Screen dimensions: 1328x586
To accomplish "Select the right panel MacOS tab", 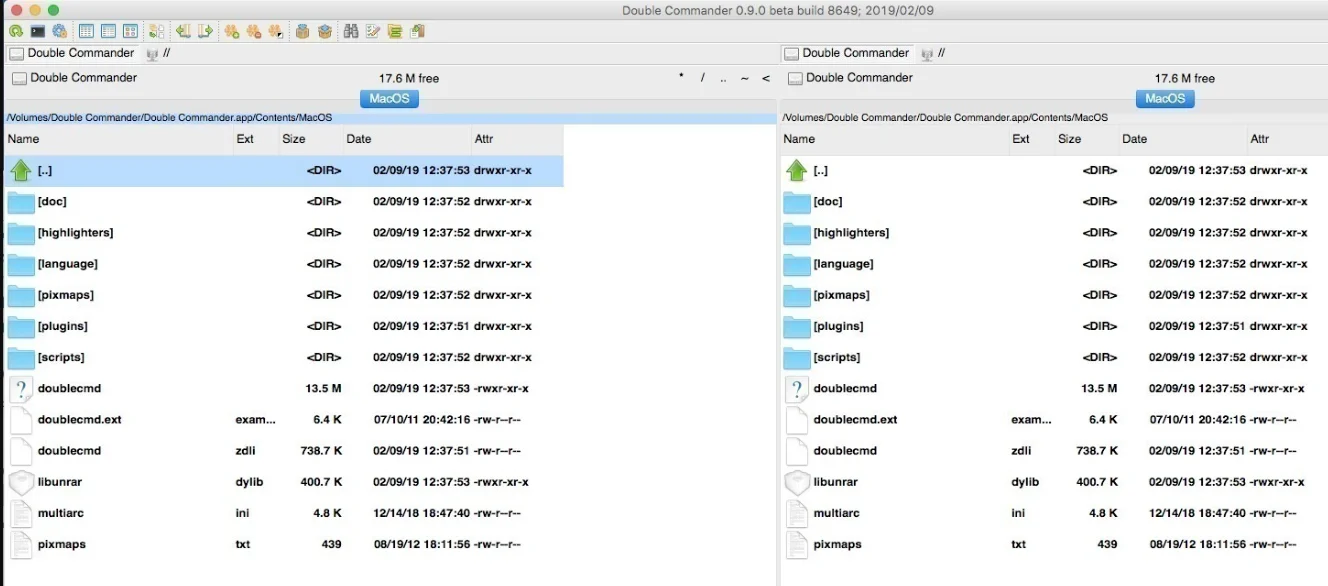I will 1165,98.
